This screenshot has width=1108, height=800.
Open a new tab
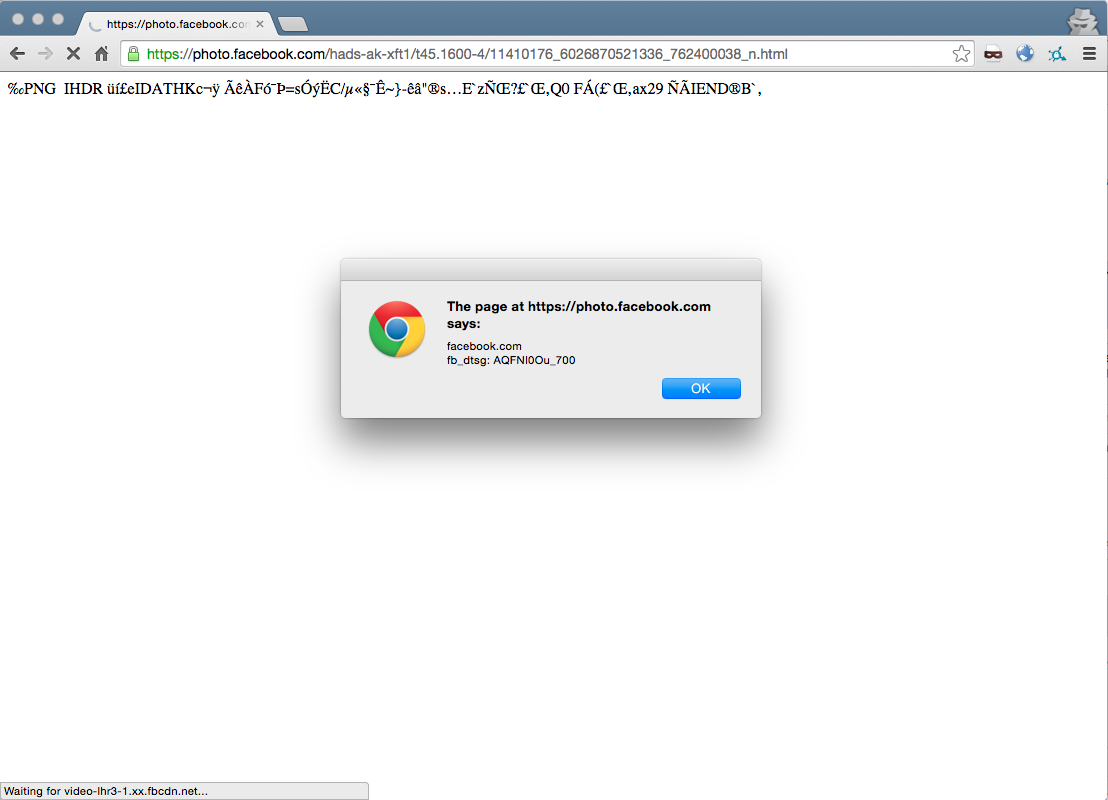point(293,25)
